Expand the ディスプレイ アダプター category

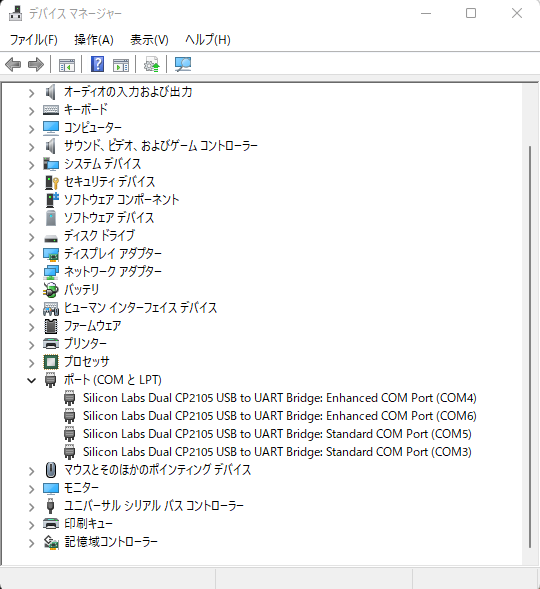point(32,255)
